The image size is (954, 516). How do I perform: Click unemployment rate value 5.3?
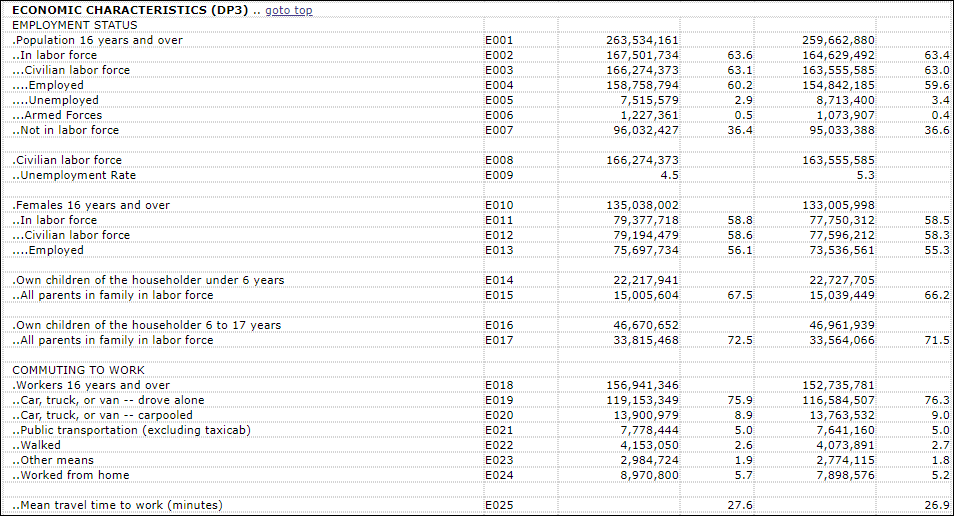pos(865,175)
